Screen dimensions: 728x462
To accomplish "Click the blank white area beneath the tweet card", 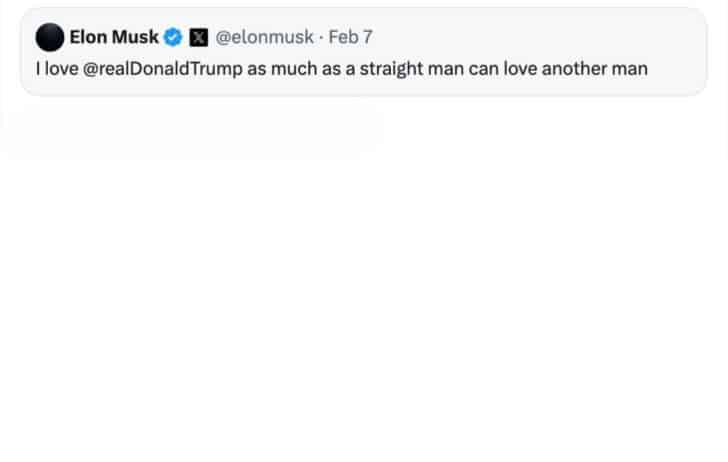I will [x=364, y=279].
